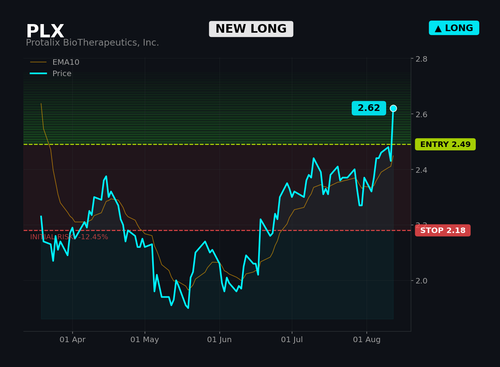This screenshot has width=500, height=367.
Task: Click the Protalix BioTherapeutics, Inc. company name
Action: 92,43
